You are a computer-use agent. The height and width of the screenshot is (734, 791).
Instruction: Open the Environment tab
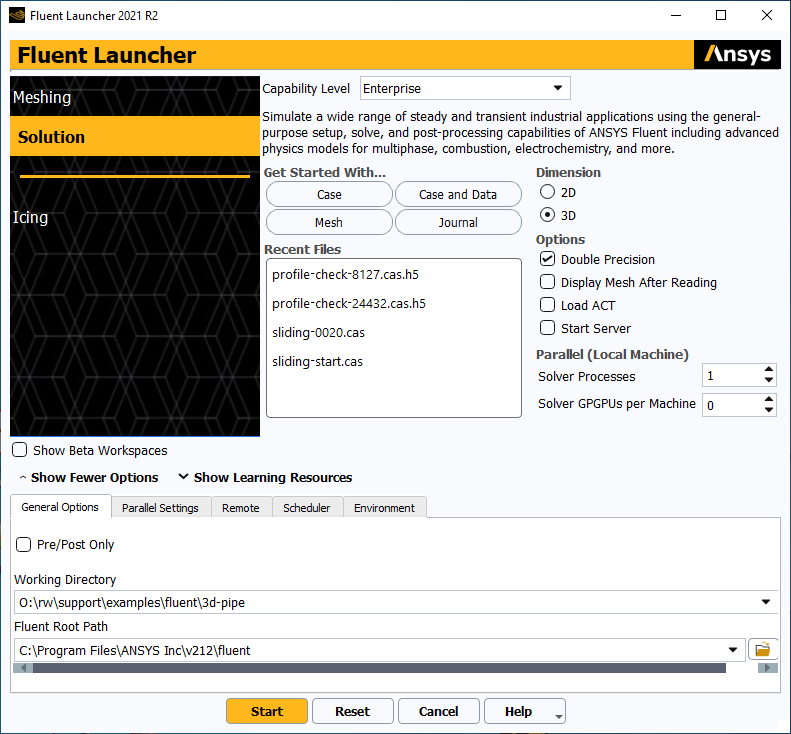384,508
